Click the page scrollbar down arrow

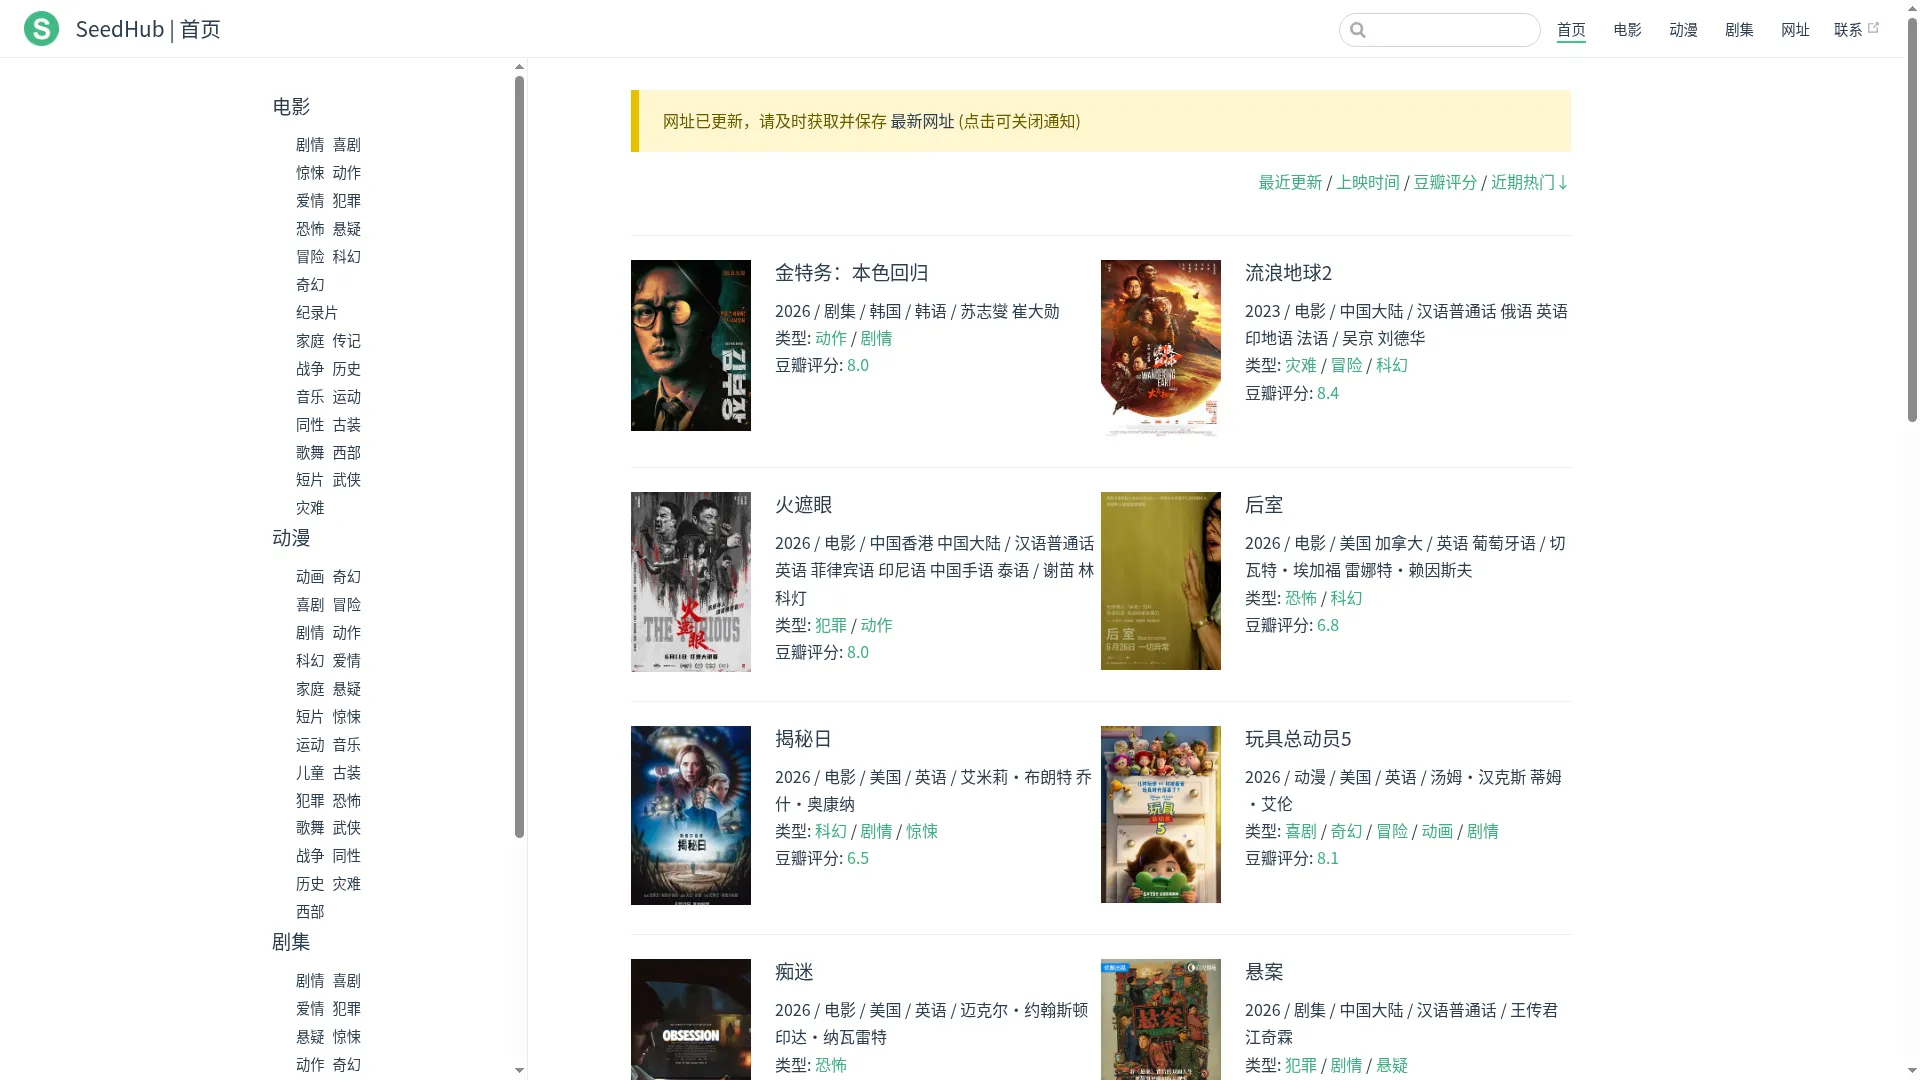(x=1912, y=1072)
